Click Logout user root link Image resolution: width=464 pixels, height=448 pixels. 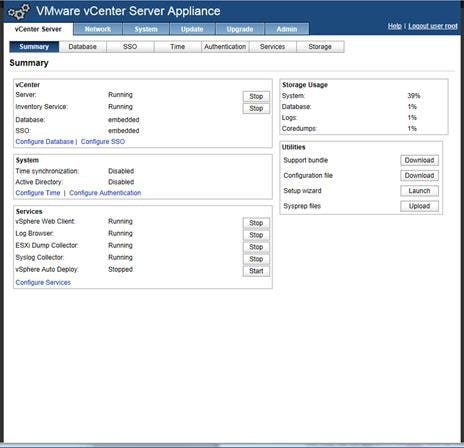coord(433,26)
